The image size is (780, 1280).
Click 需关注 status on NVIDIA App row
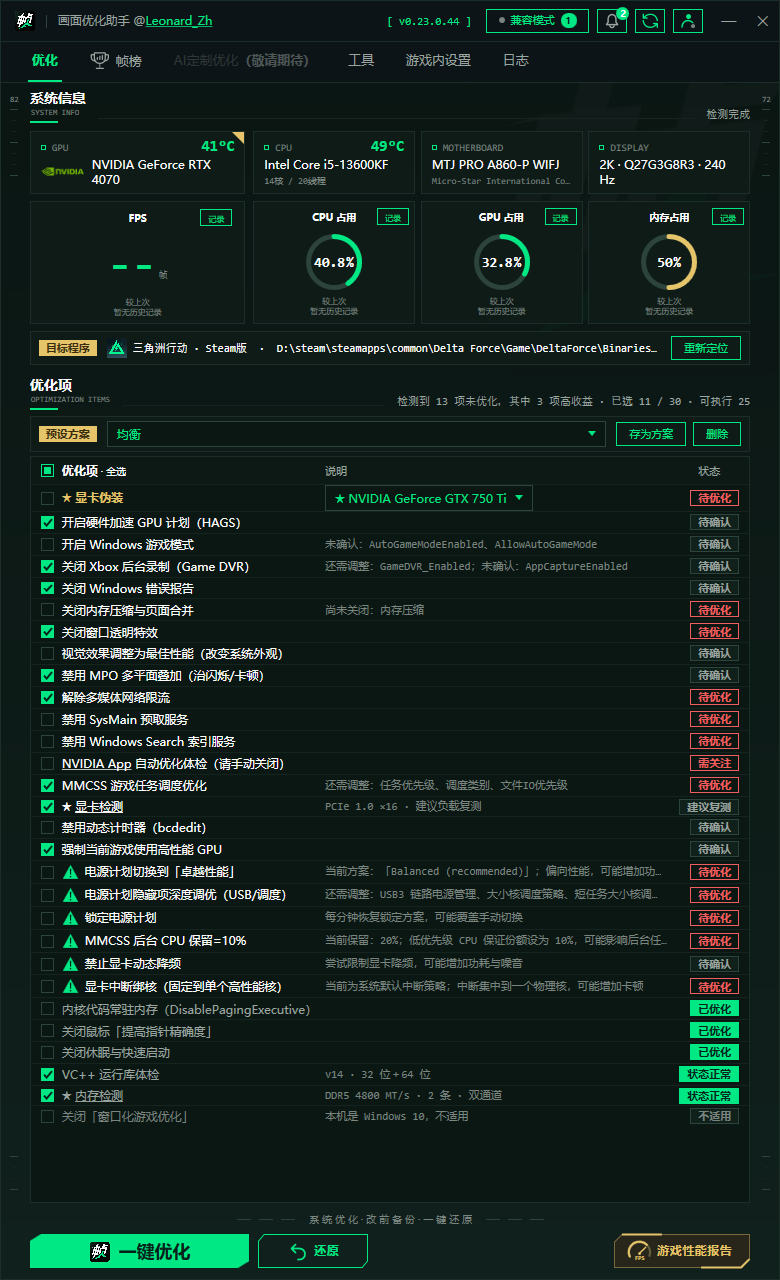(x=714, y=763)
